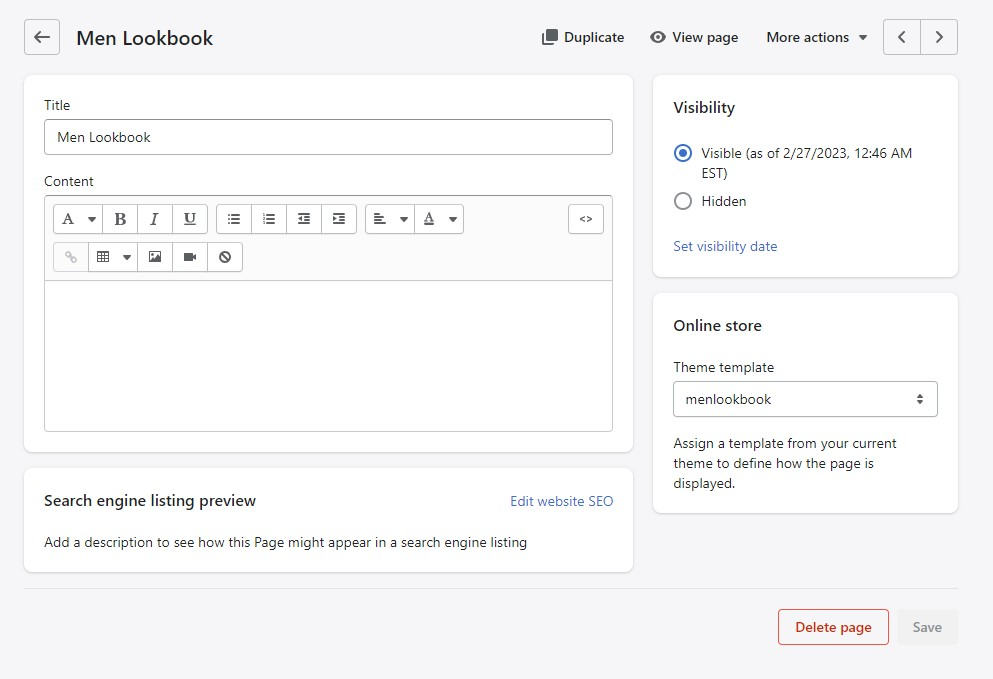Select the Visible radio option

click(683, 153)
